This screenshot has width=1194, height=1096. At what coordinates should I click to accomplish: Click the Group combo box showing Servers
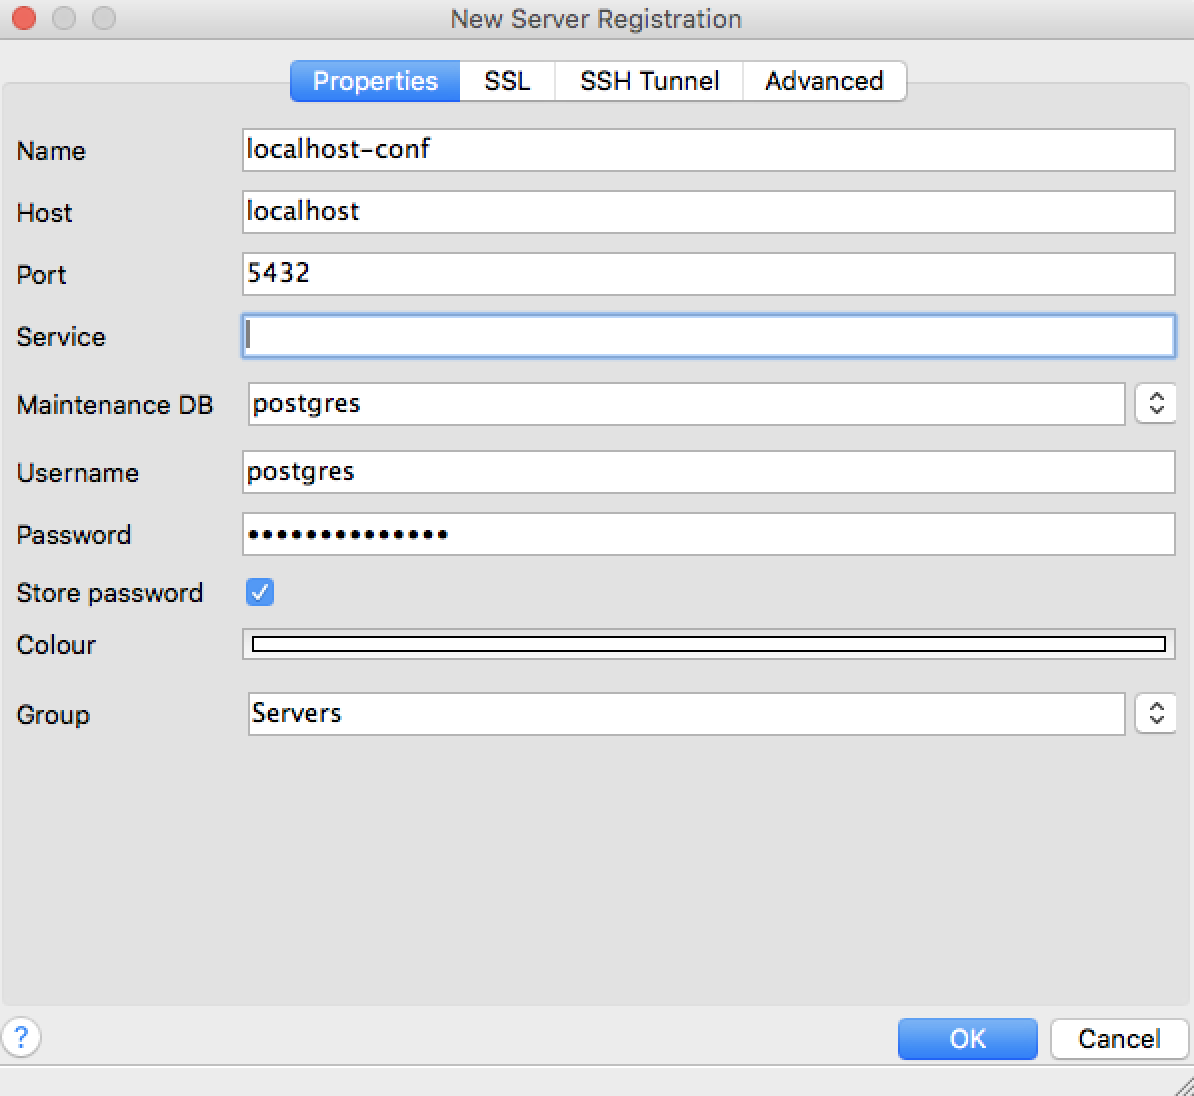(685, 714)
